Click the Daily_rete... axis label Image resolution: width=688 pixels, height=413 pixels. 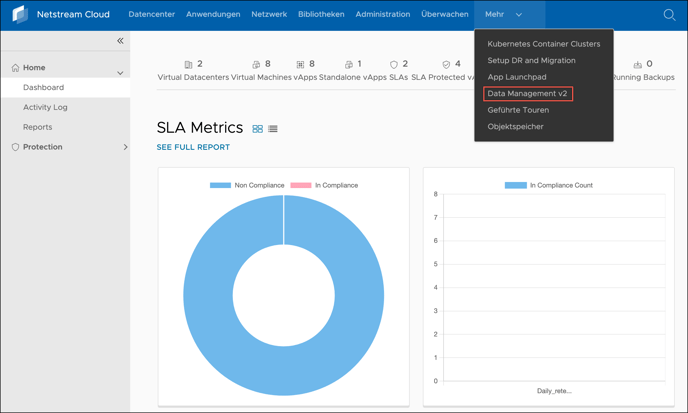pyautogui.click(x=554, y=391)
